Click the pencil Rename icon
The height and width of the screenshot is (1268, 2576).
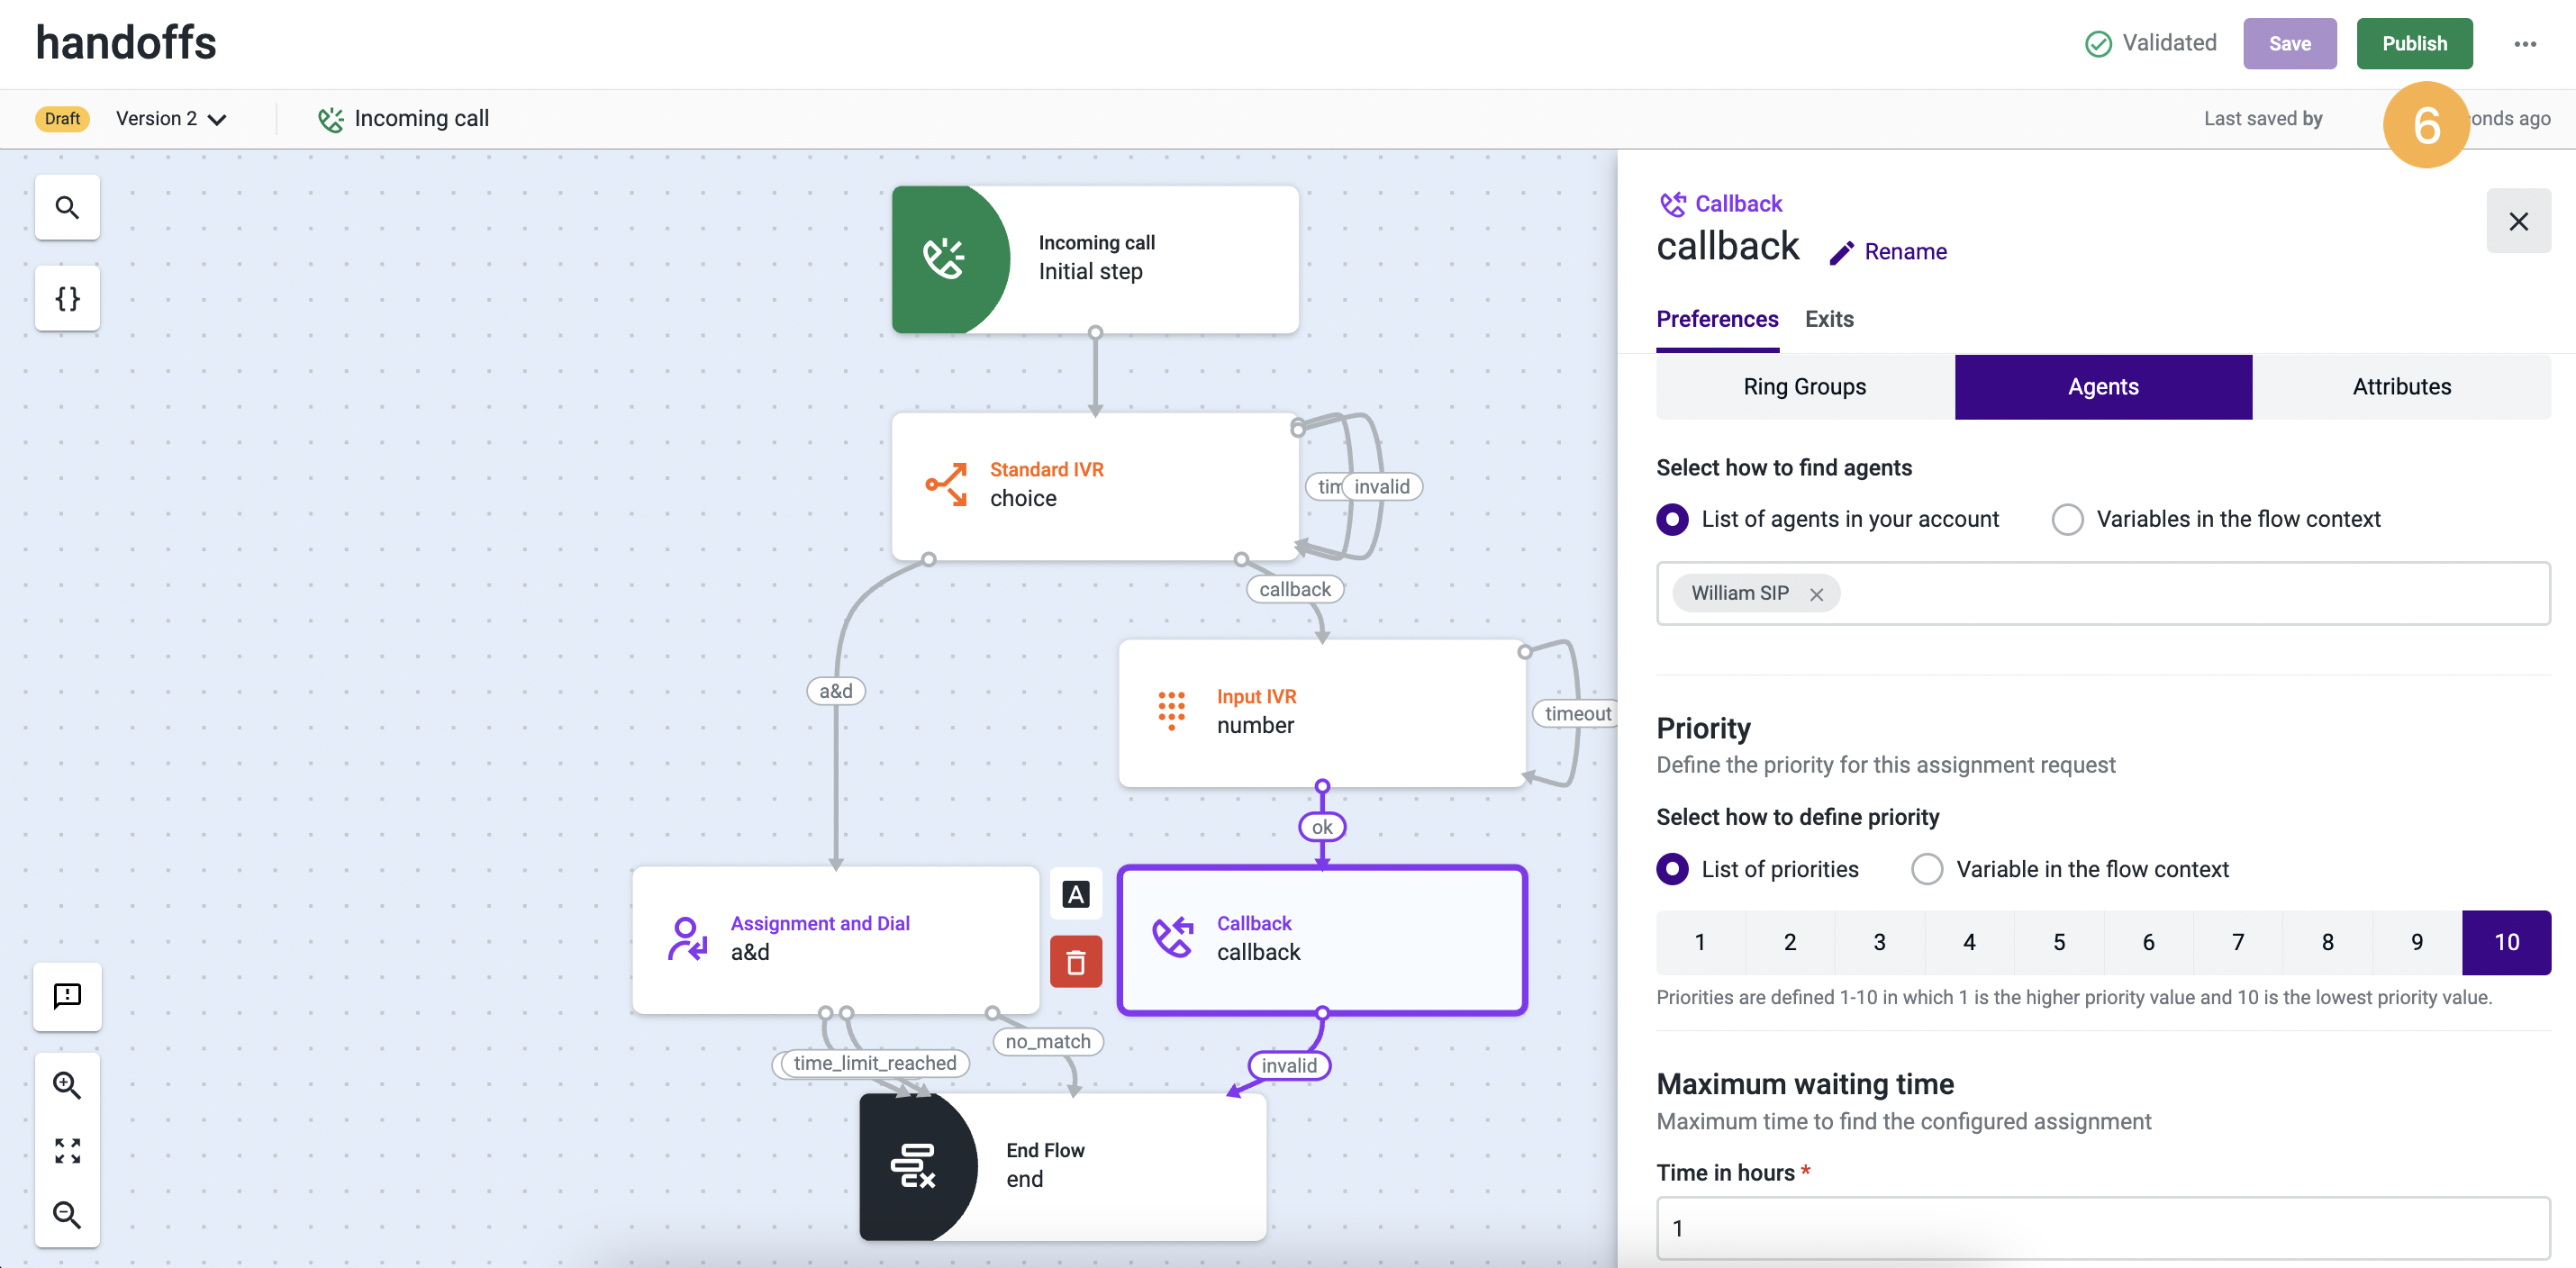click(1841, 252)
